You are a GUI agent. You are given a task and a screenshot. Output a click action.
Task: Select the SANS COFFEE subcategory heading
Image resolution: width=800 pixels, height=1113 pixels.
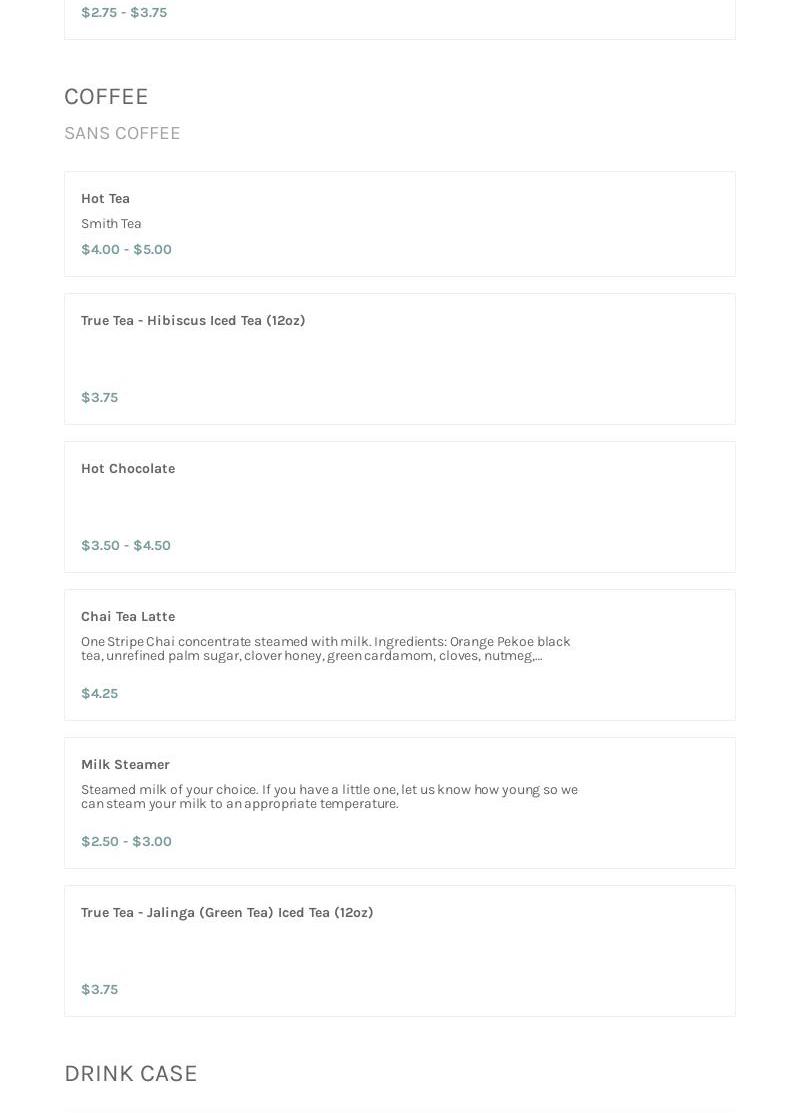[x=122, y=133]
